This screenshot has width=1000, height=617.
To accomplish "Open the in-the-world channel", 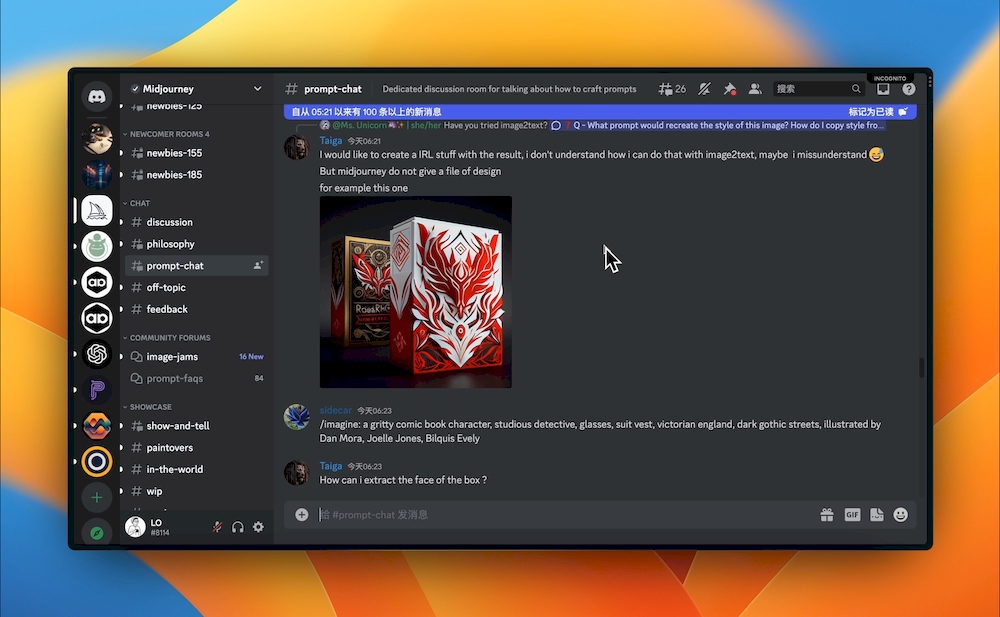I will (x=196, y=469).
